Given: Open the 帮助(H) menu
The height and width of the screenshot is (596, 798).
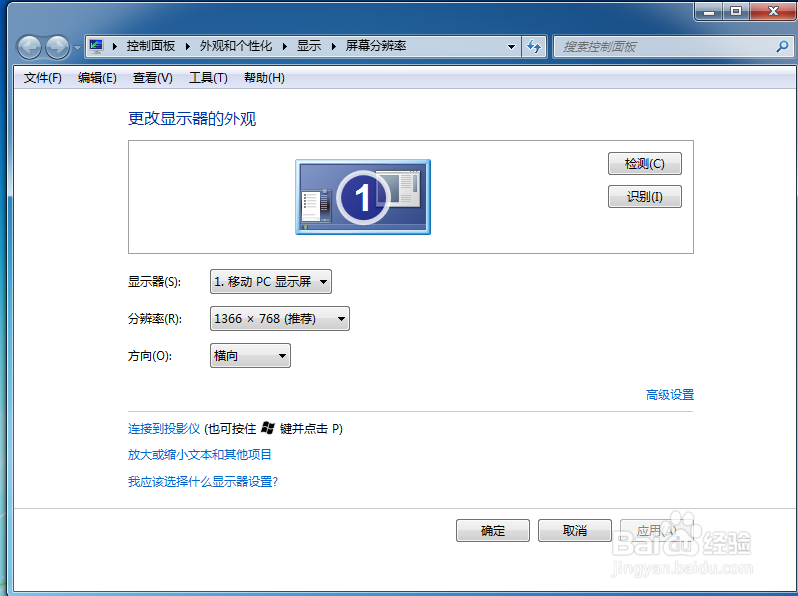Looking at the screenshot, I should click(264, 78).
